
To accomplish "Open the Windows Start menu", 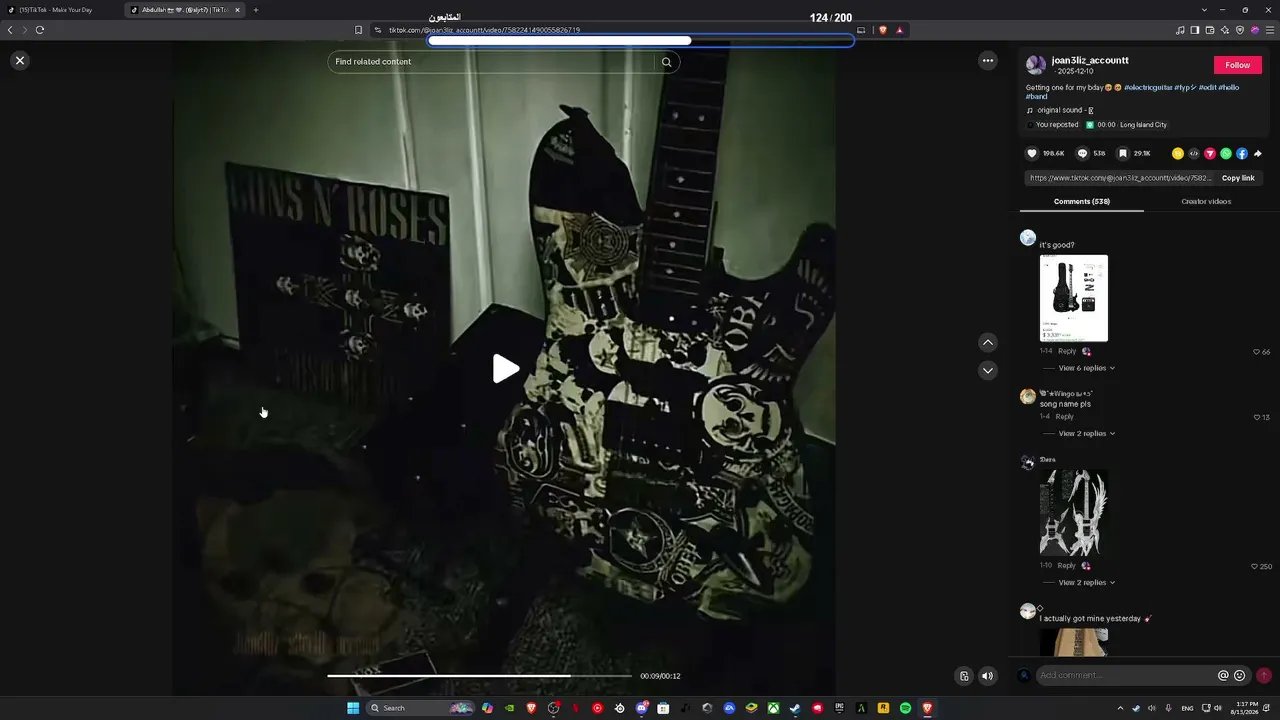I will [x=353, y=708].
